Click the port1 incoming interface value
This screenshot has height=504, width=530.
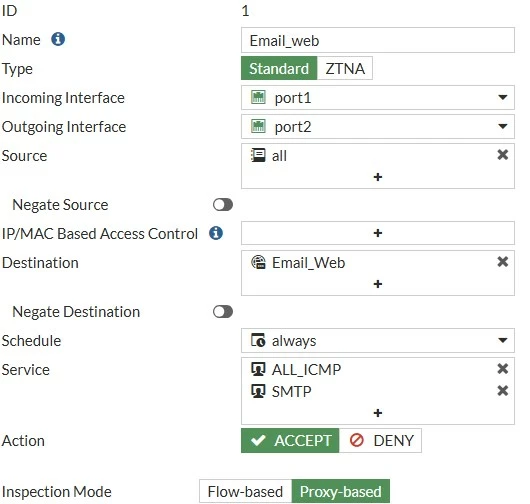(293, 98)
